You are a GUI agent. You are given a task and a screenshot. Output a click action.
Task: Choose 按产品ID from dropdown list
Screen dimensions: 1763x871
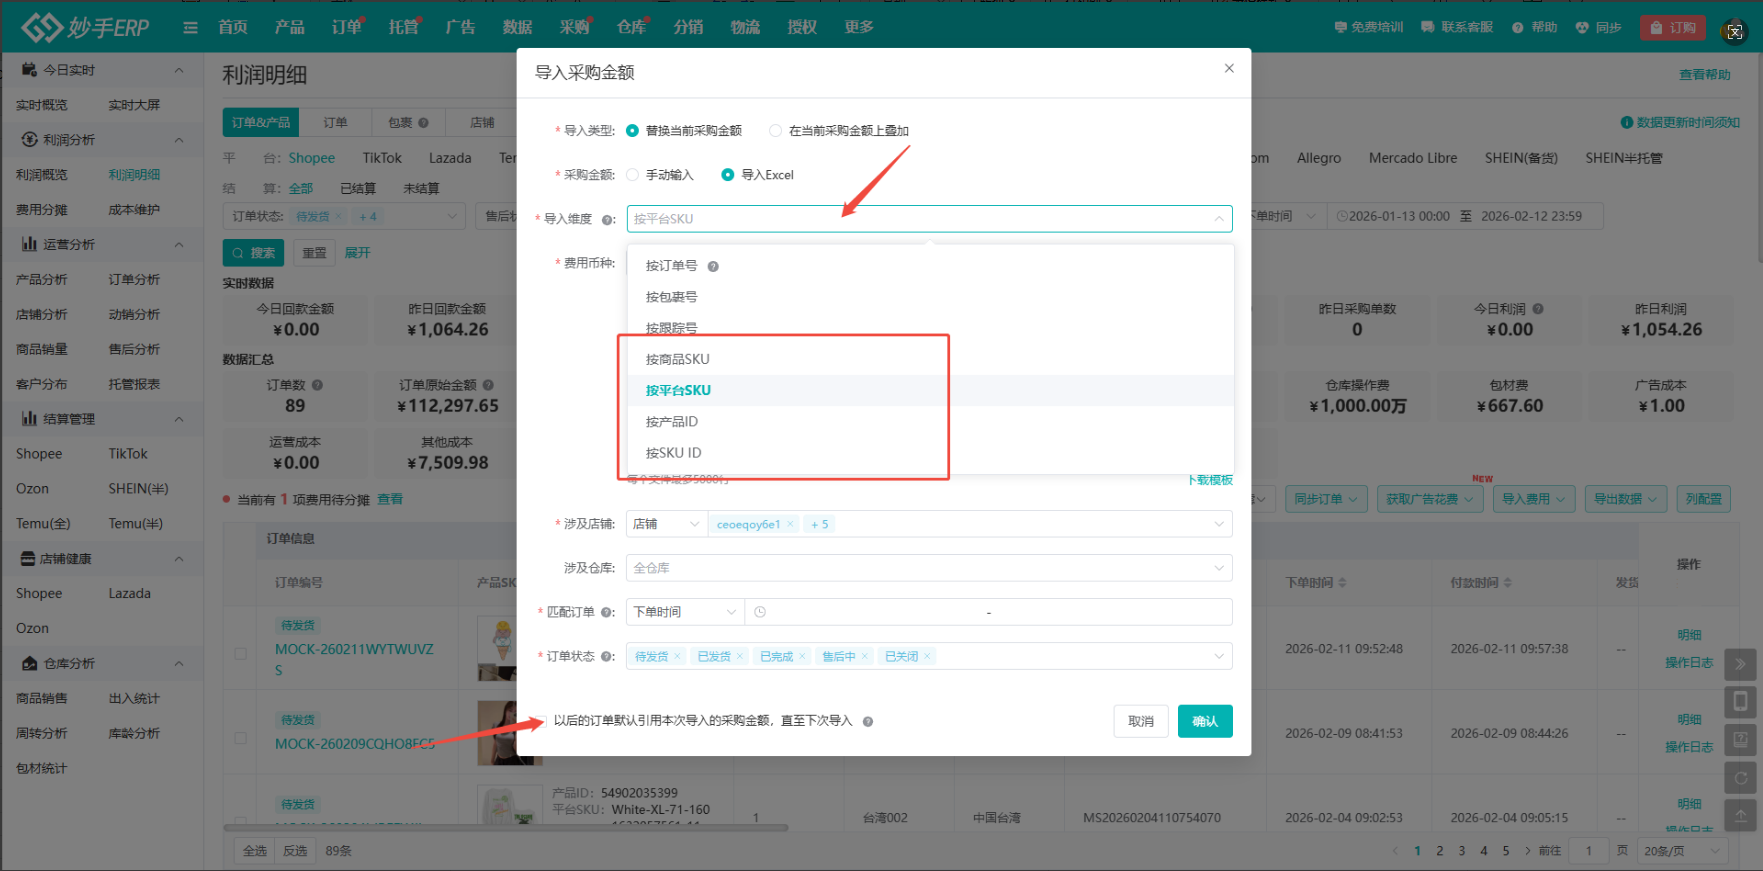930,421
